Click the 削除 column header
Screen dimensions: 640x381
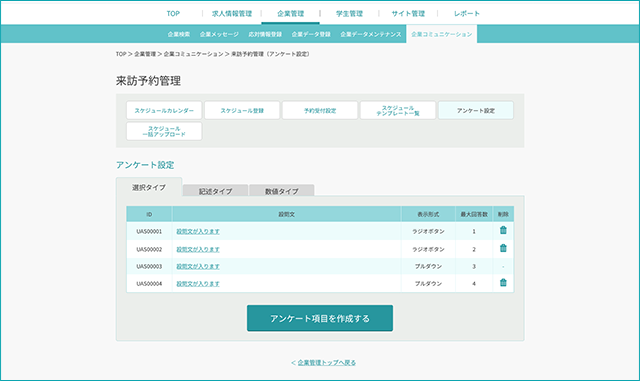pyautogui.click(x=503, y=214)
